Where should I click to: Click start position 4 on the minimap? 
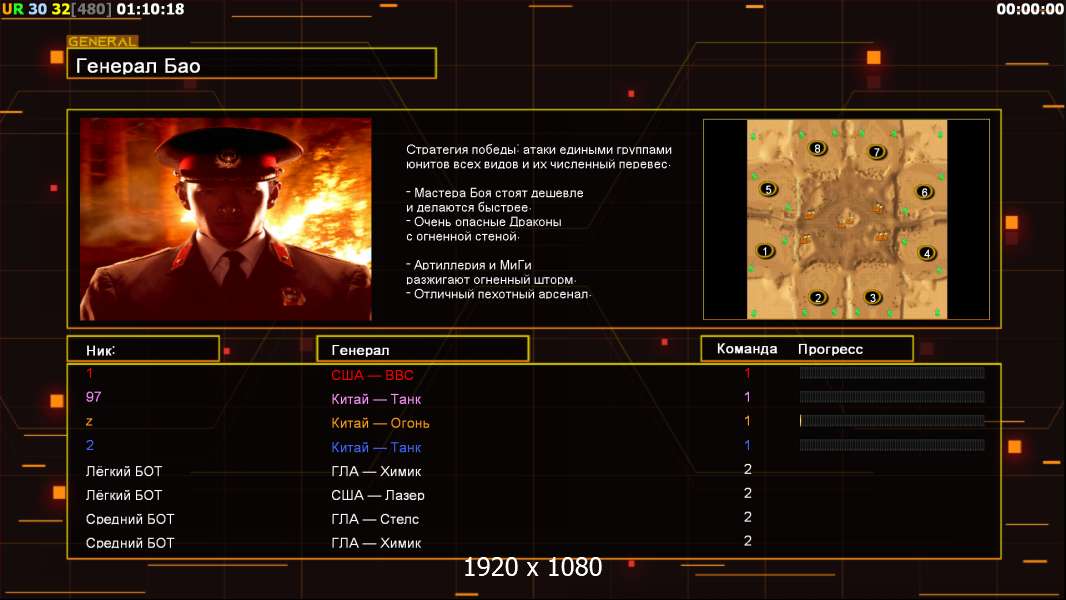click(x=927, y=253)
